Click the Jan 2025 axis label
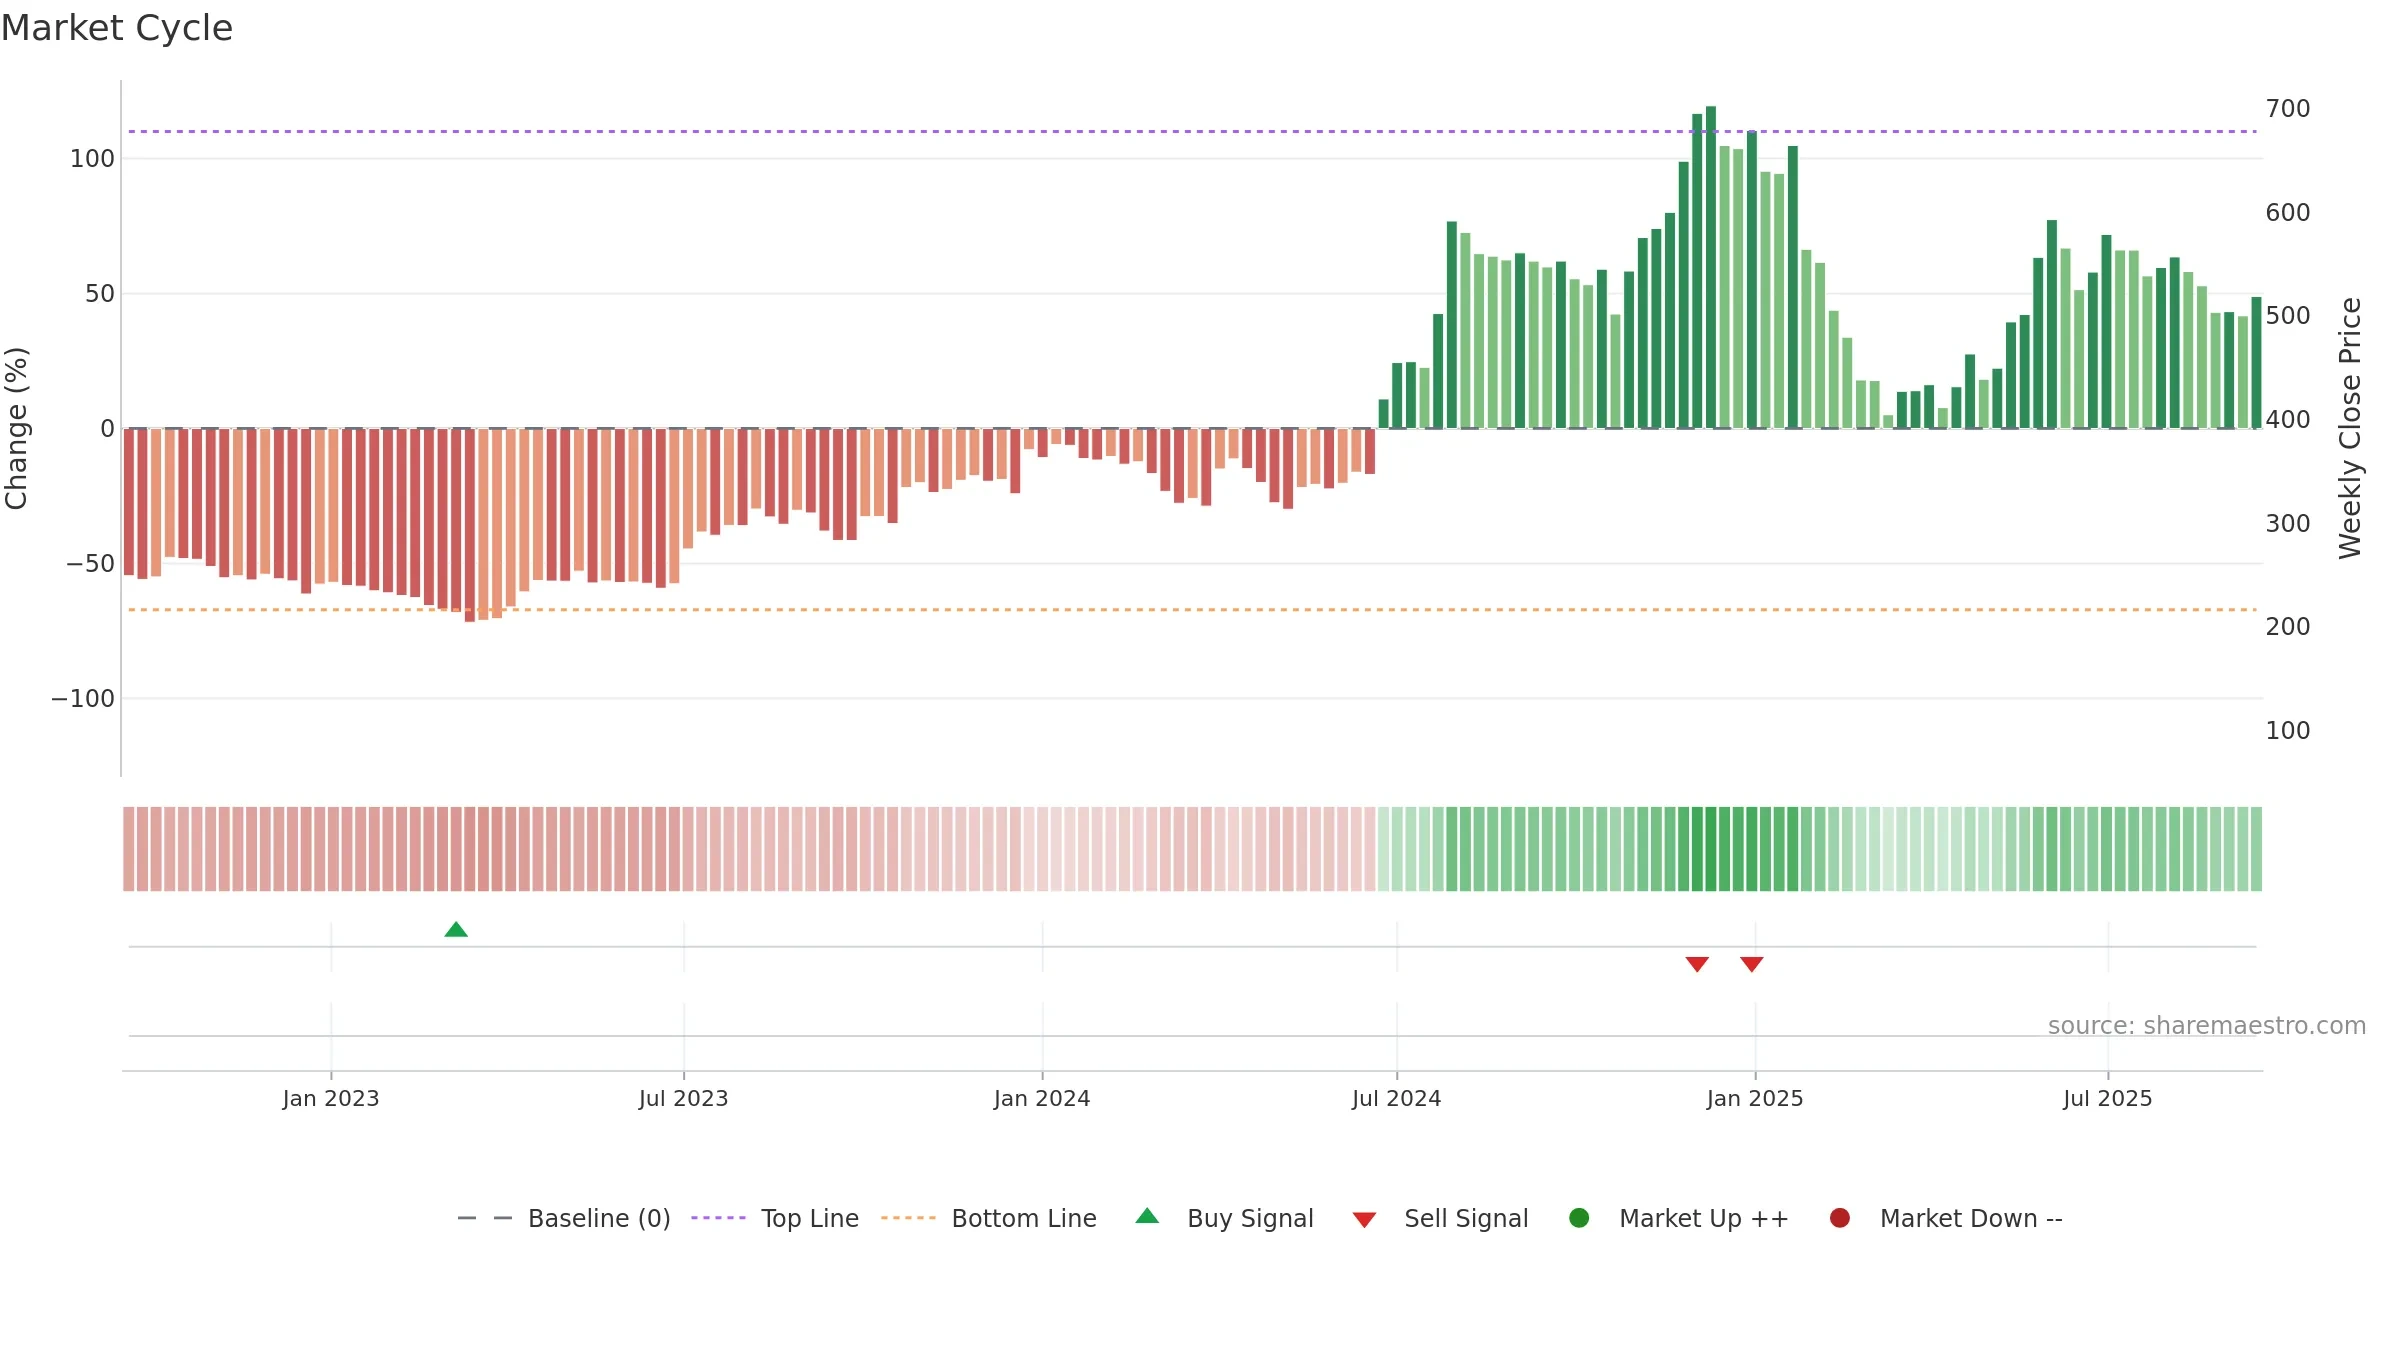 [x=1755, y=1099]
